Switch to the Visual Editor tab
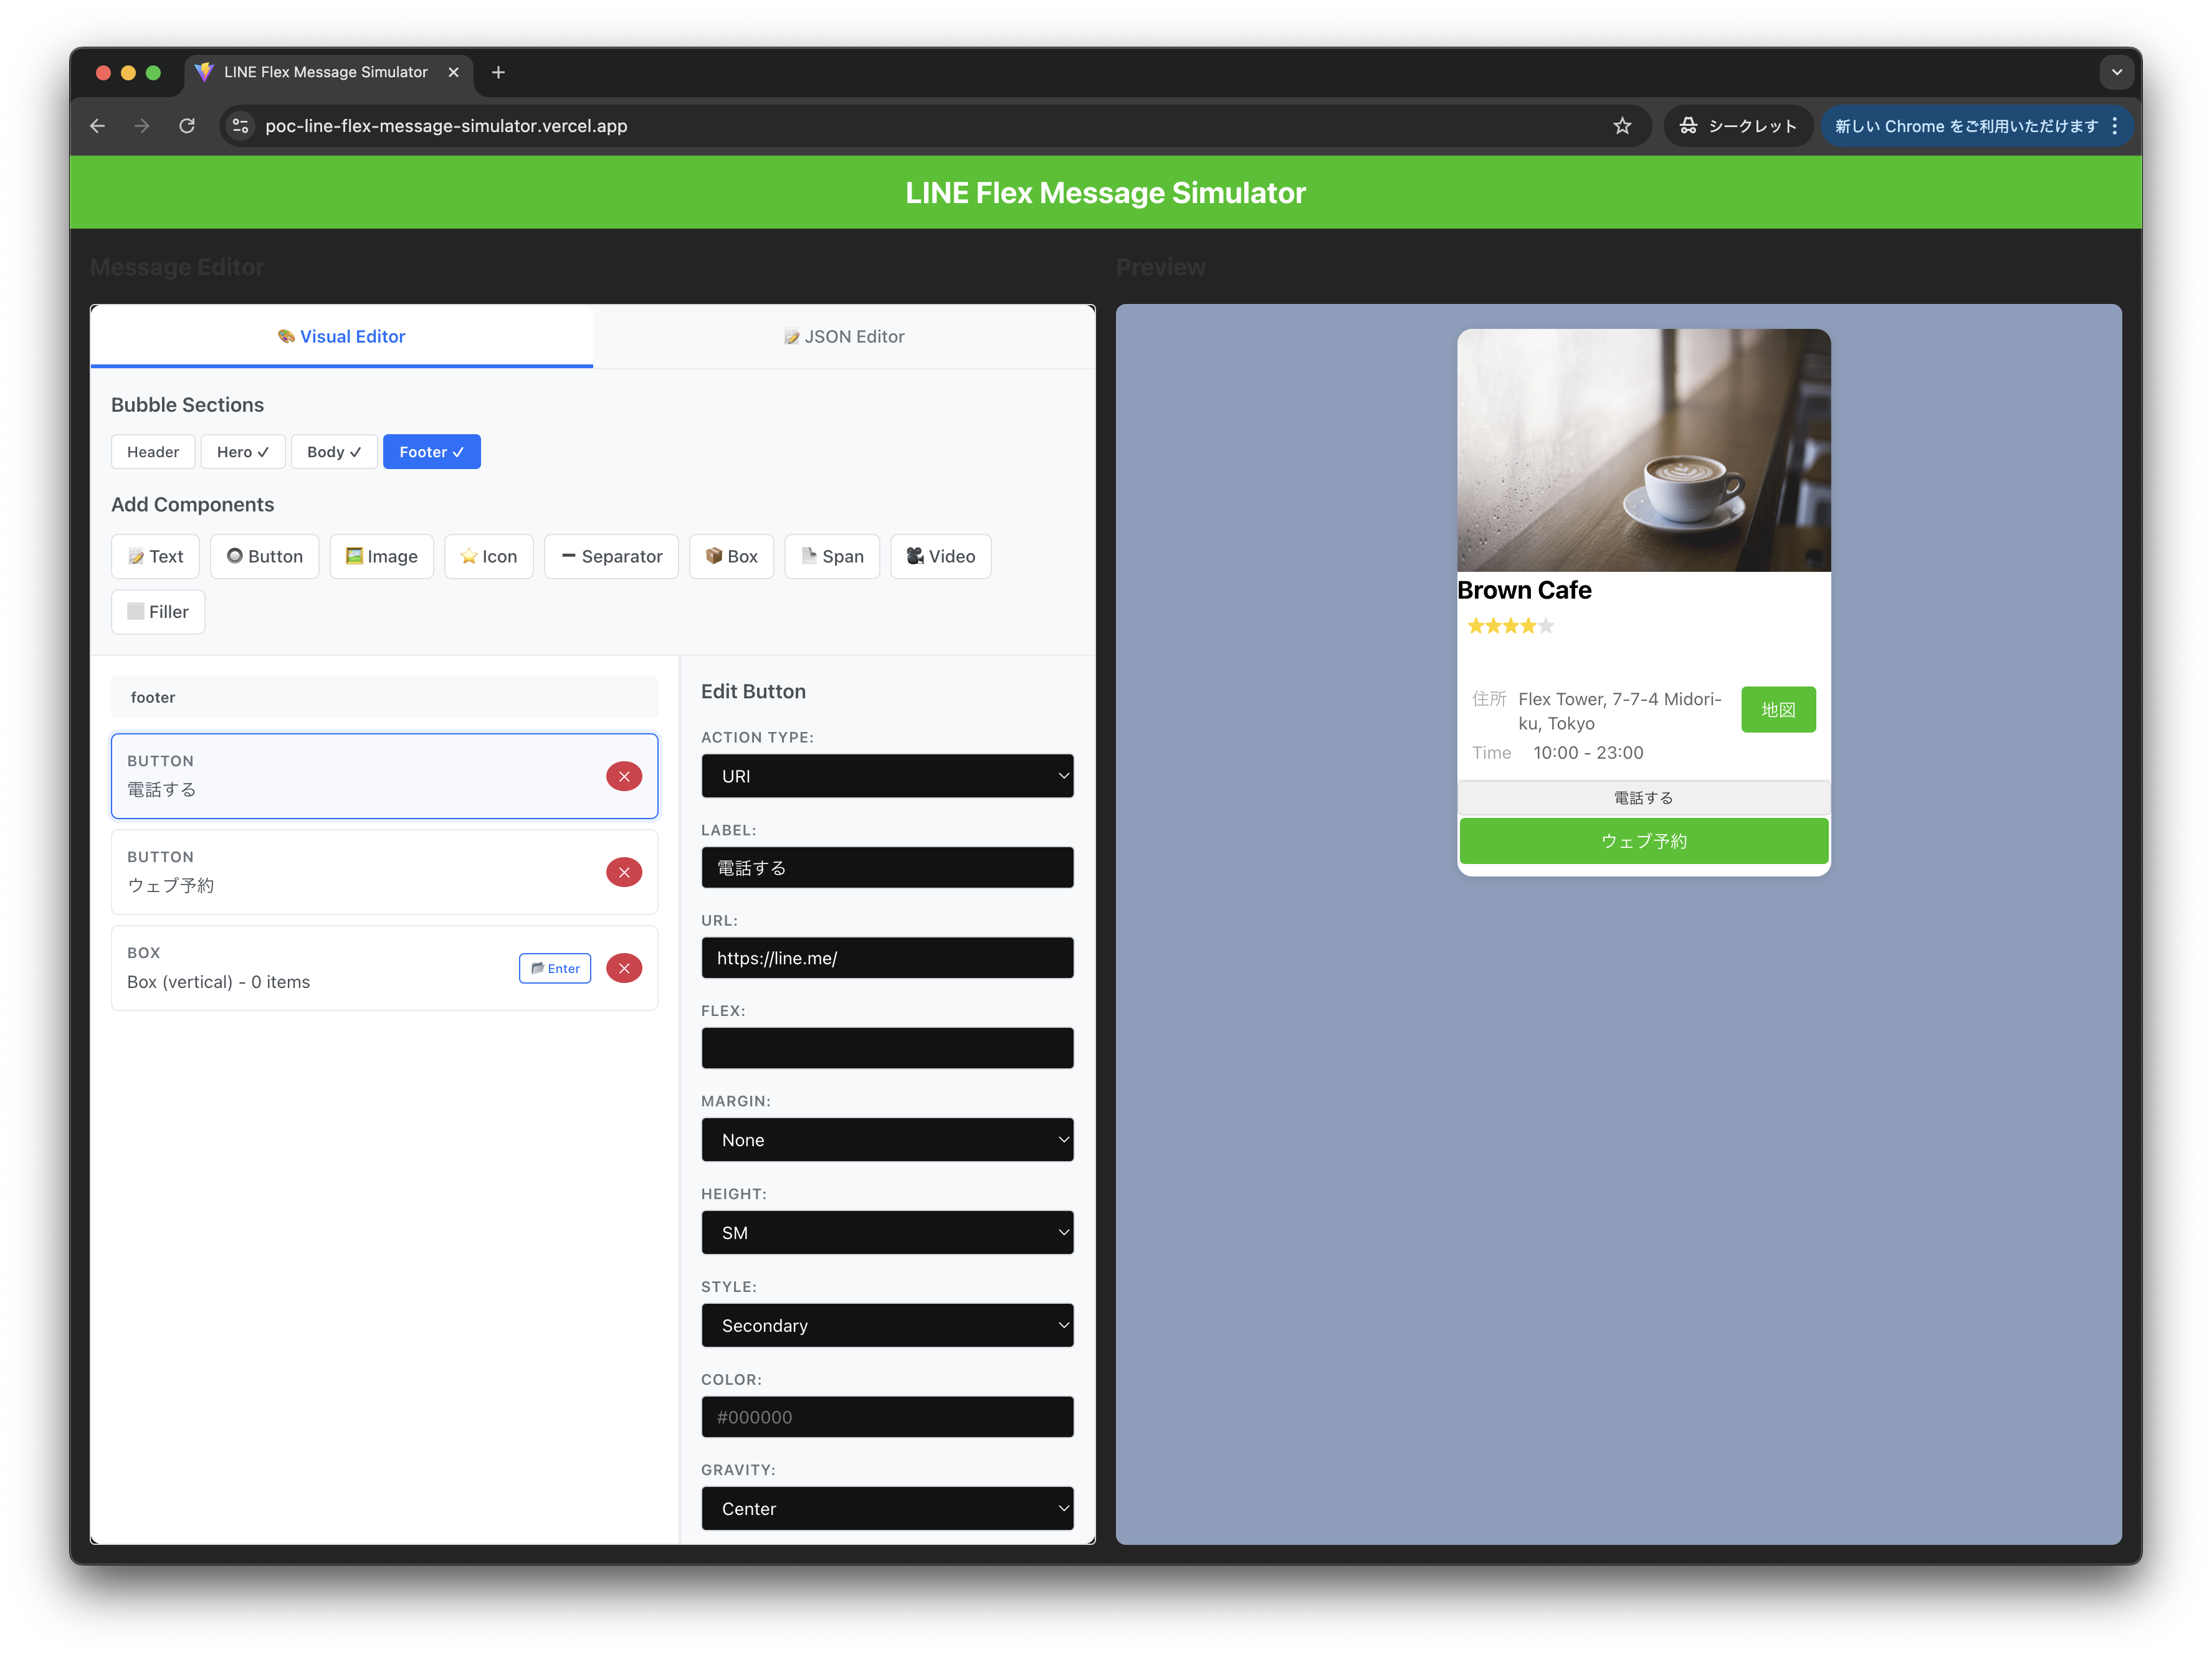Viewport: 2212px width, 1657px height. point(341,336)
